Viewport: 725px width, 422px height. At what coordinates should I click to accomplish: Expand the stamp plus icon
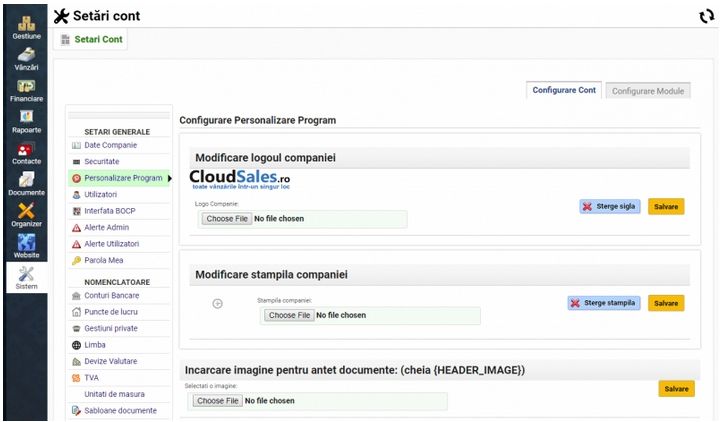tap(217, 304)
